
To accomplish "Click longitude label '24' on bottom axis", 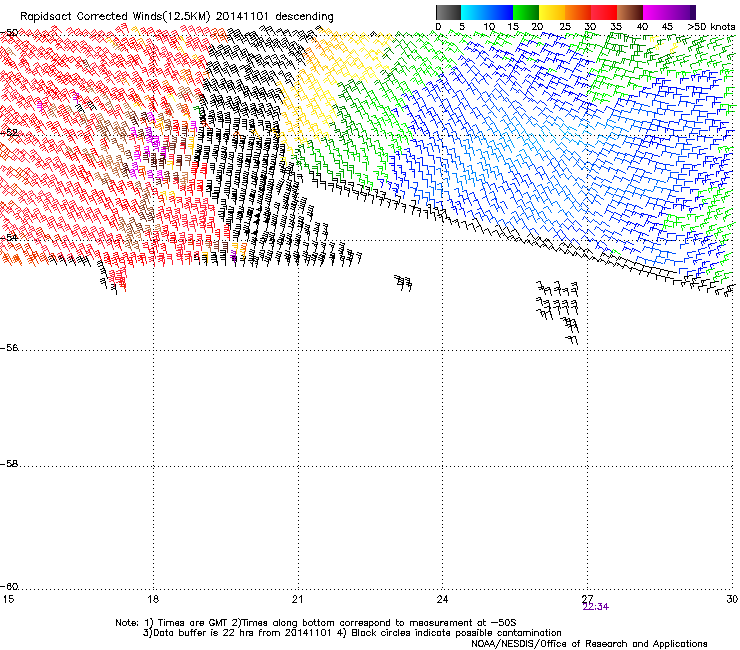I will pyautogui.click(x=442, y=599).
